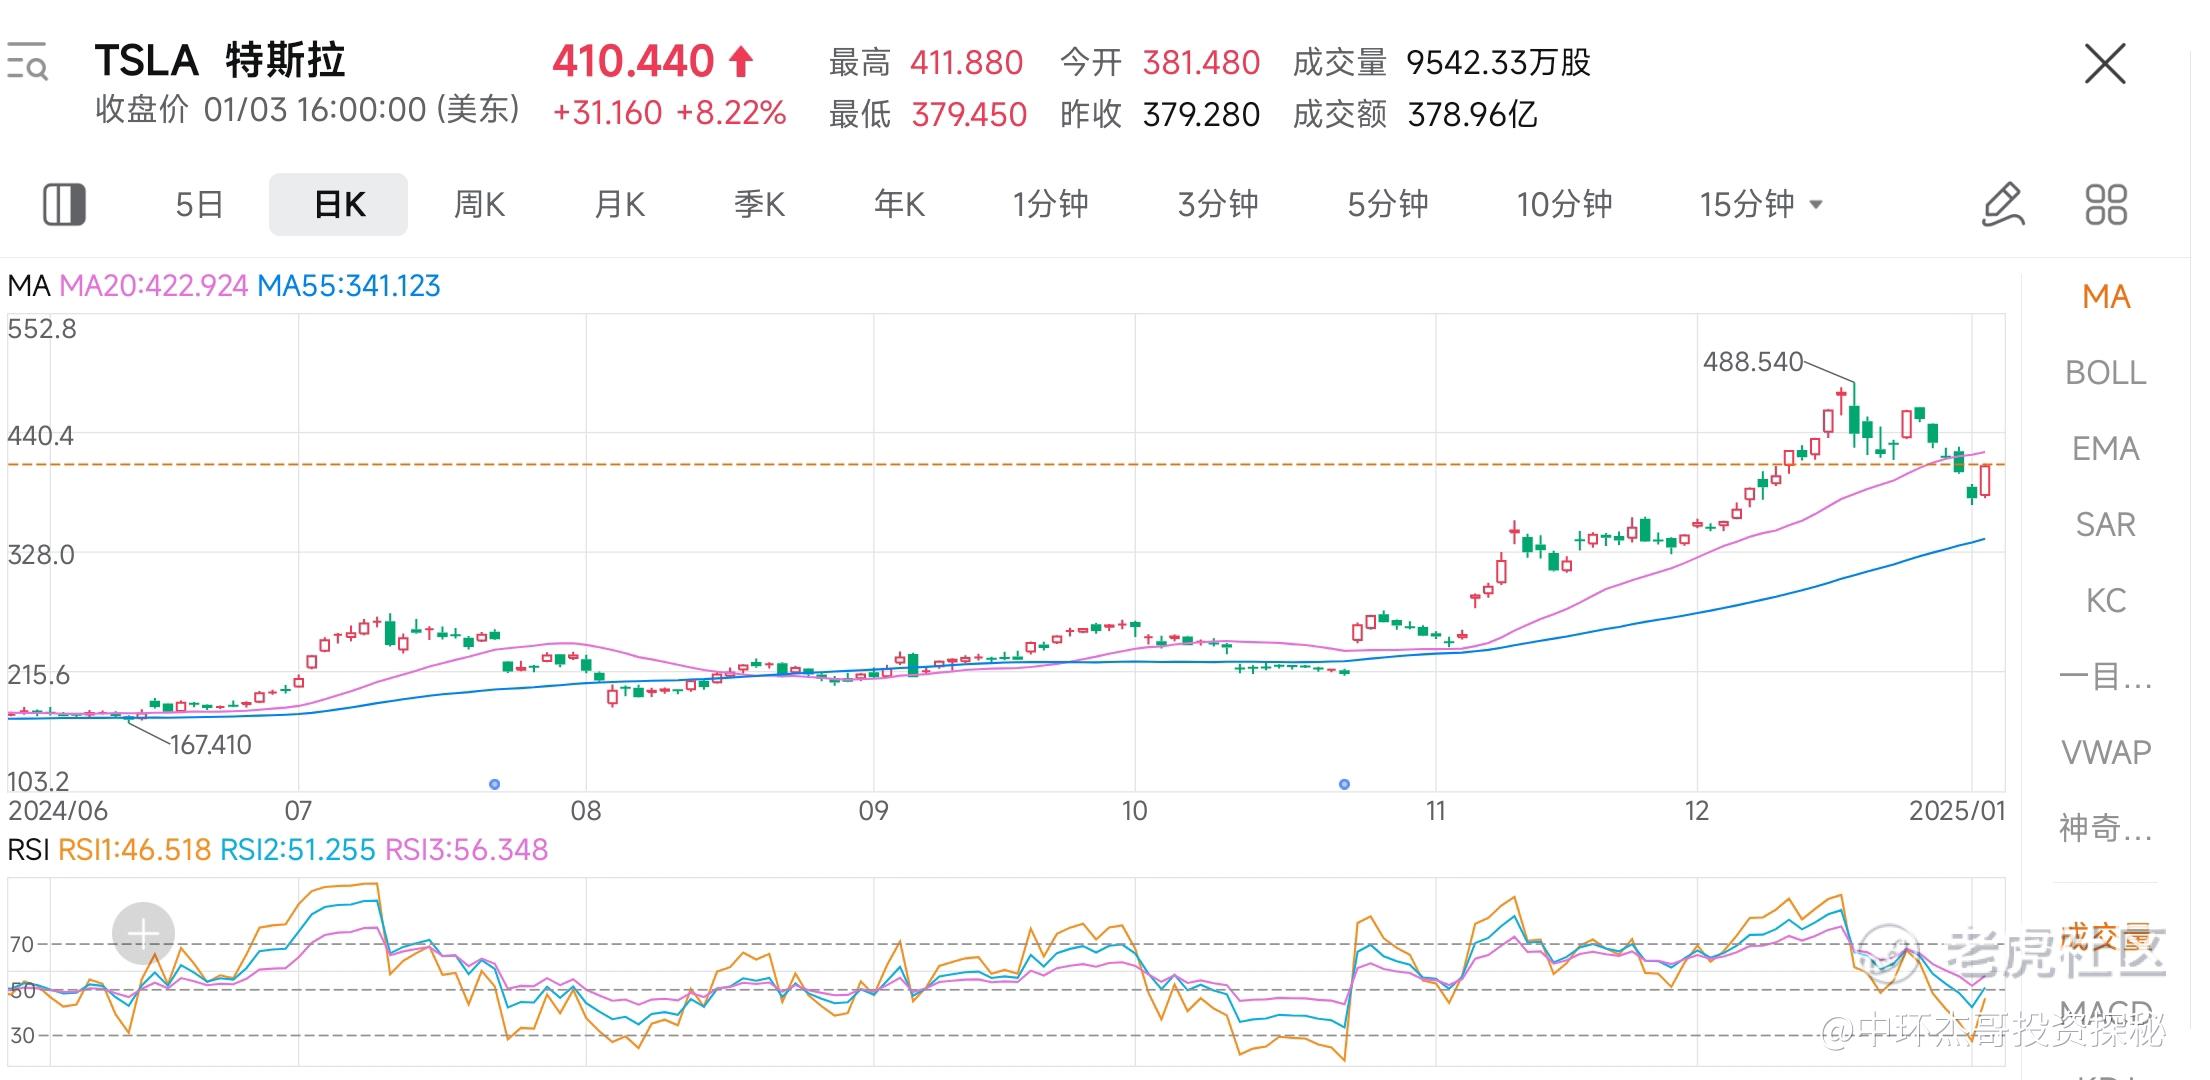Viewport: 2210px width, 1080px height.
Task: Click the MA indicator name above chart
Action: pyautogui.click(x=28, y=286)
